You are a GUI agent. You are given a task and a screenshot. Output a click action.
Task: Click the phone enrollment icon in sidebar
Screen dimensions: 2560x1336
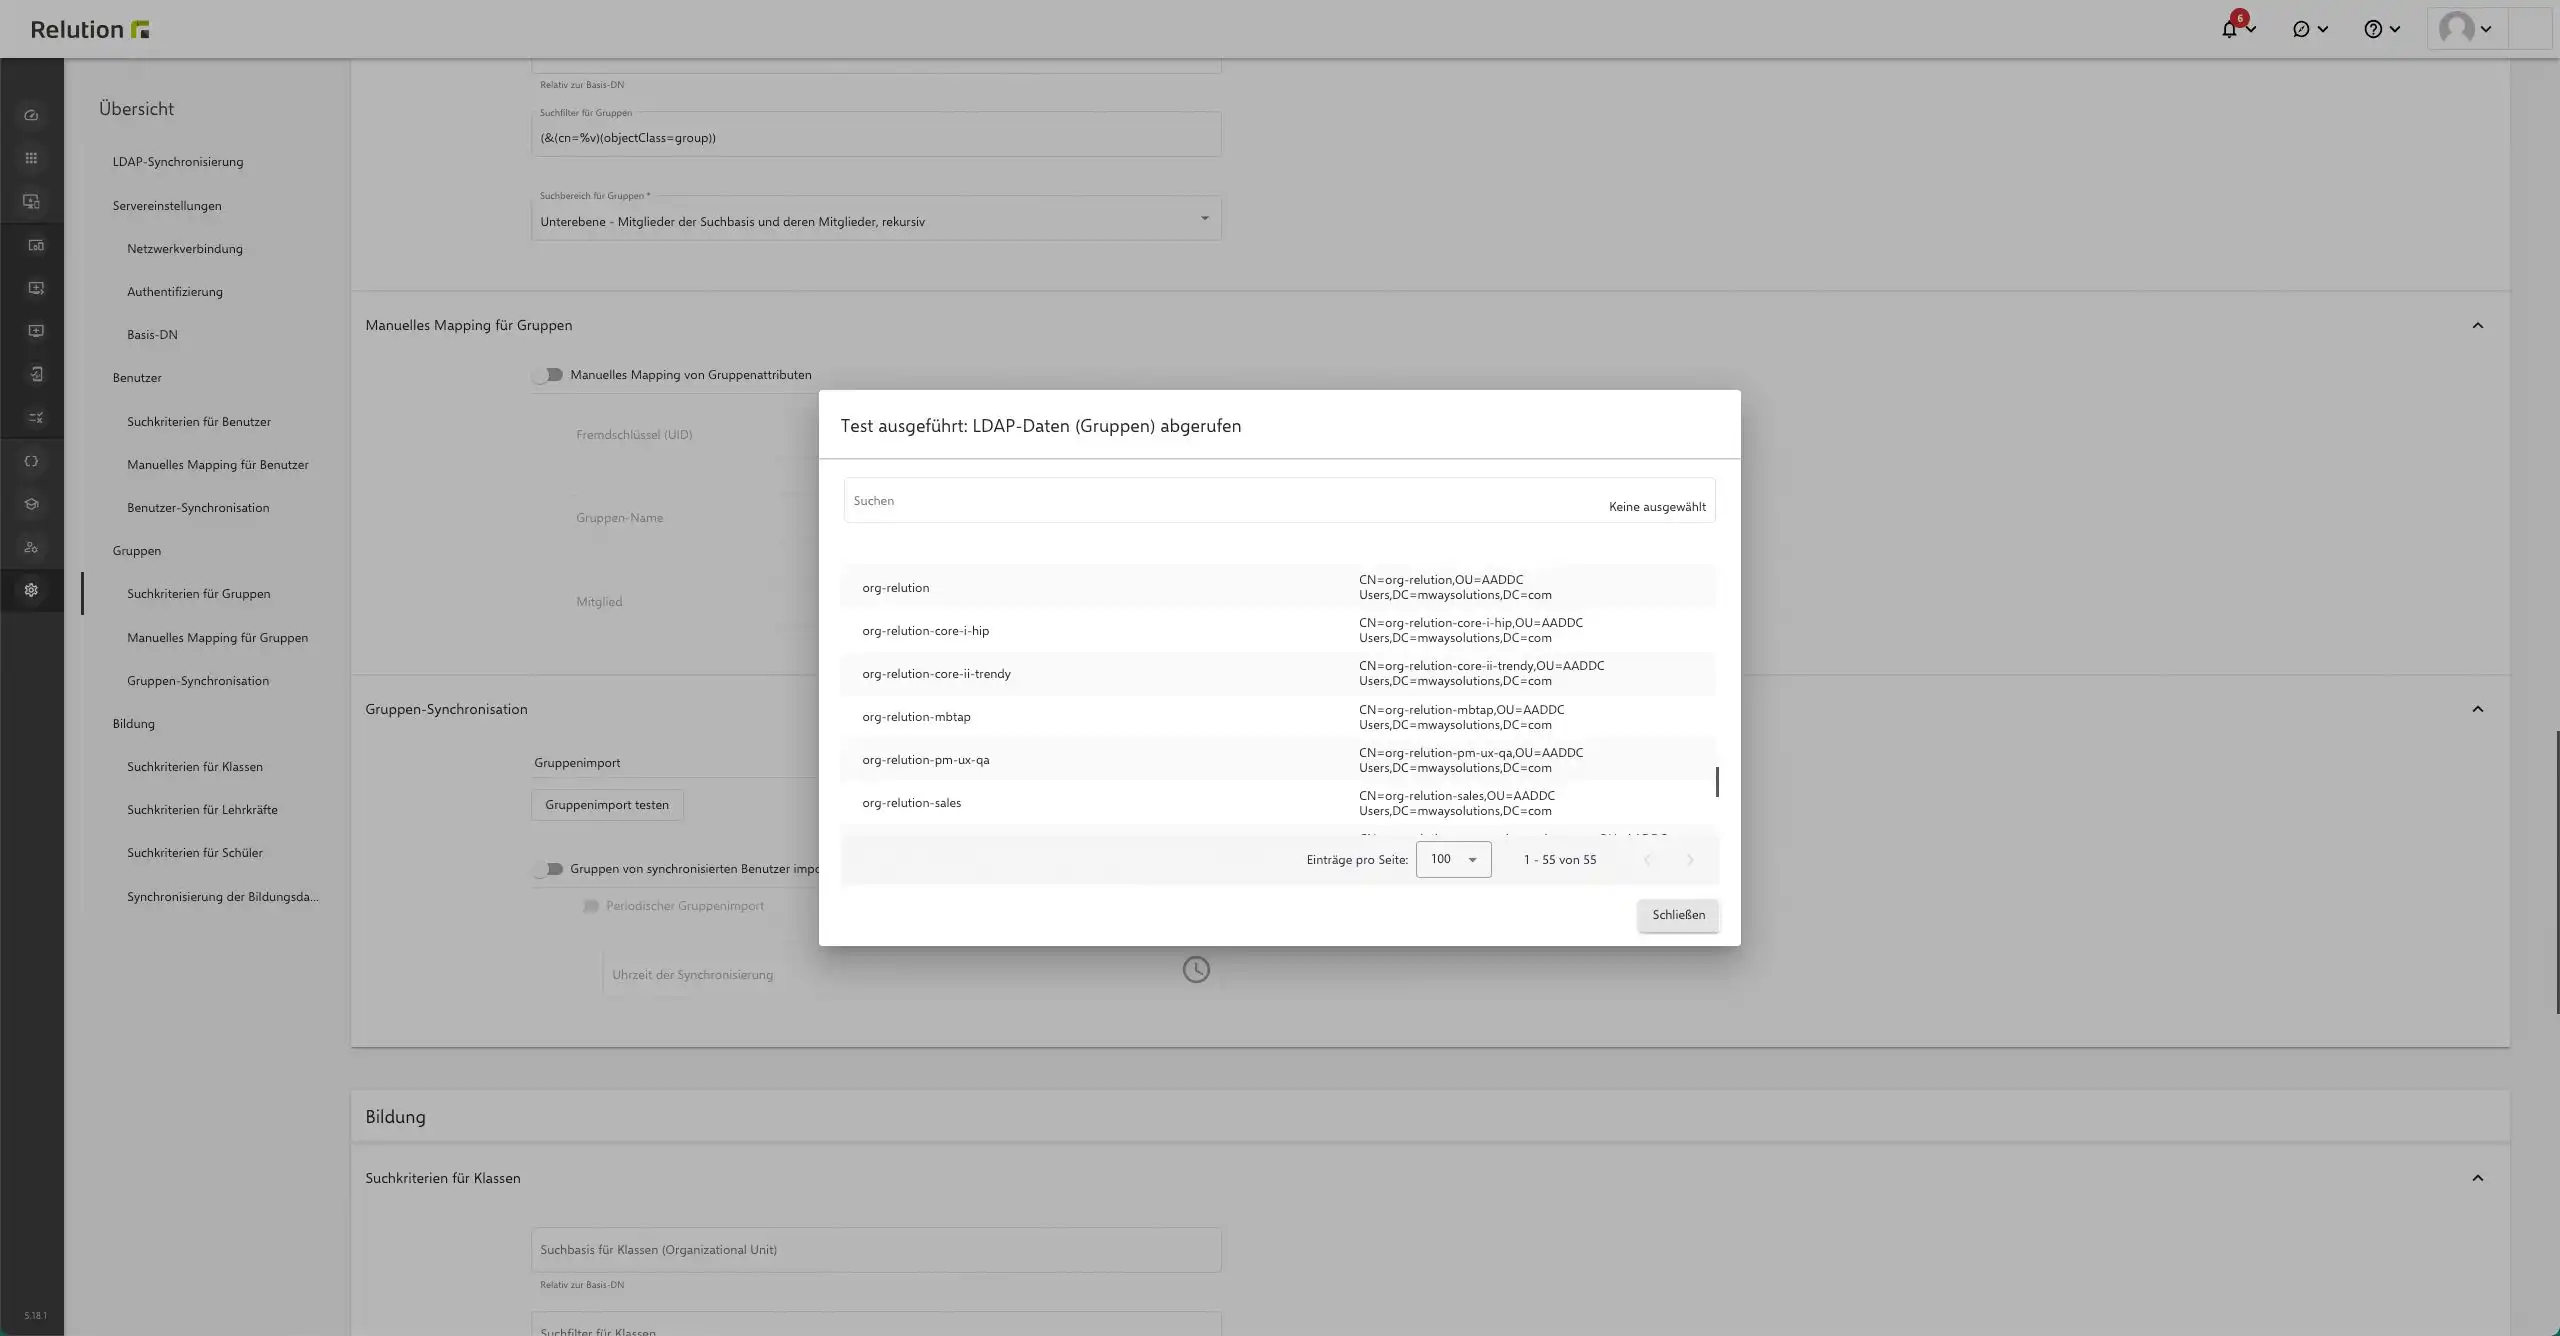(36, 374)
